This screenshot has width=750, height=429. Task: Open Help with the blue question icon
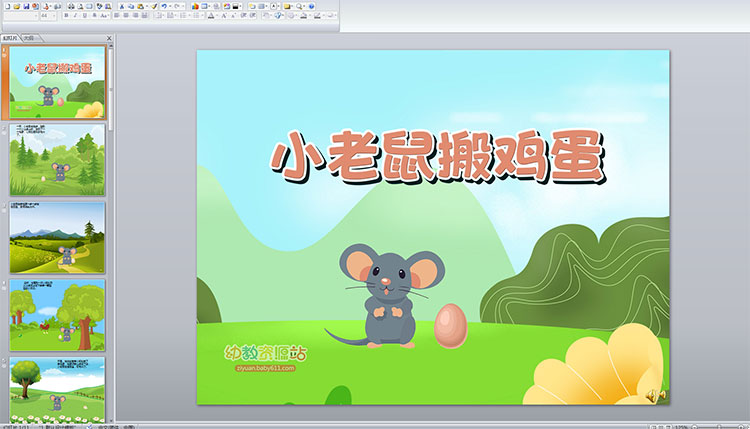coord(311,6)
